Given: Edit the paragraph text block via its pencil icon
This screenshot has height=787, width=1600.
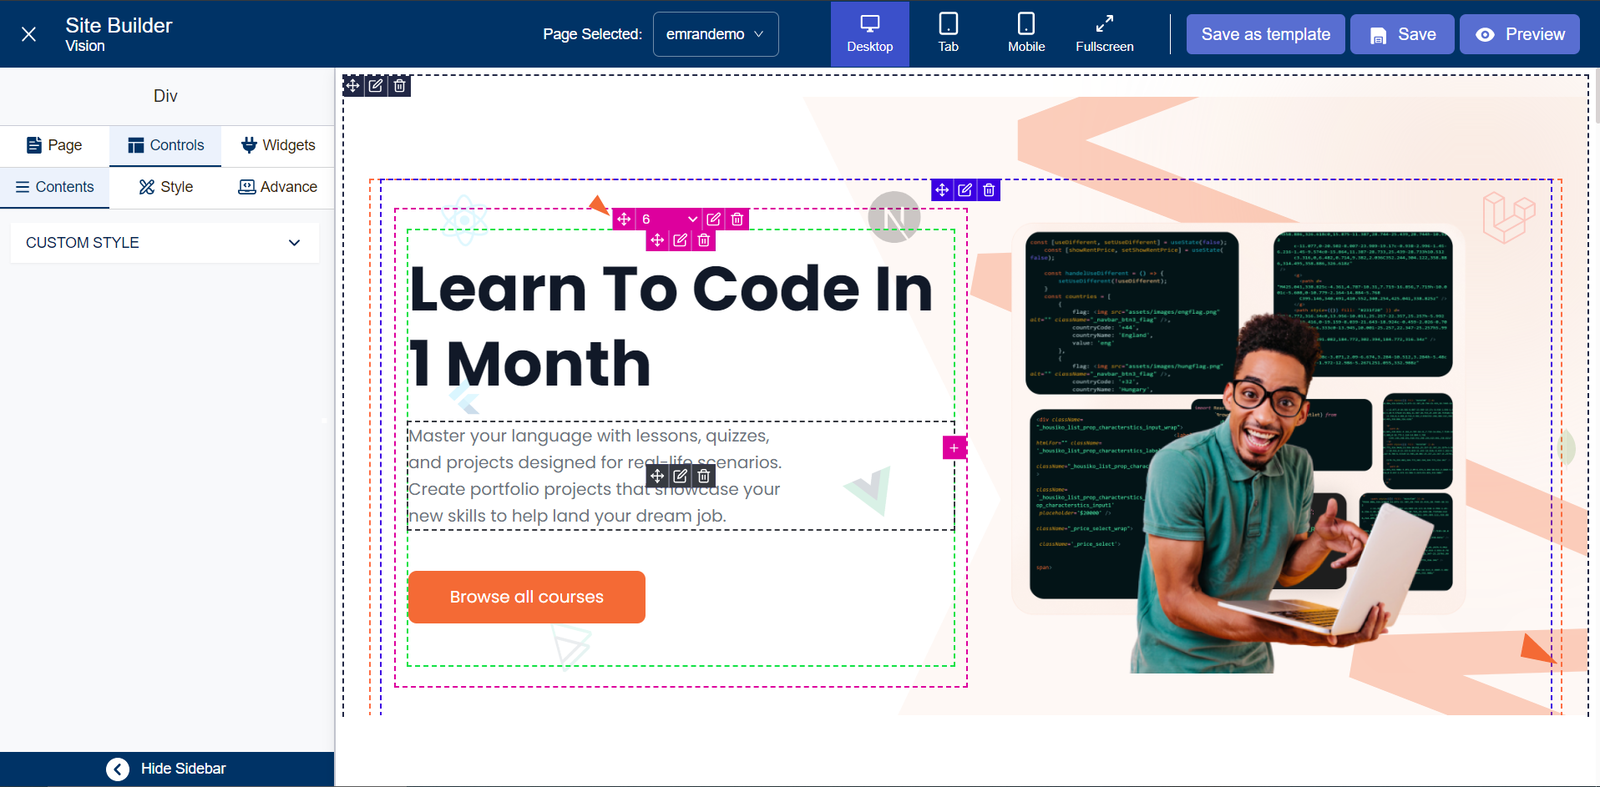Looking at the screenshot, I should 680,476.
